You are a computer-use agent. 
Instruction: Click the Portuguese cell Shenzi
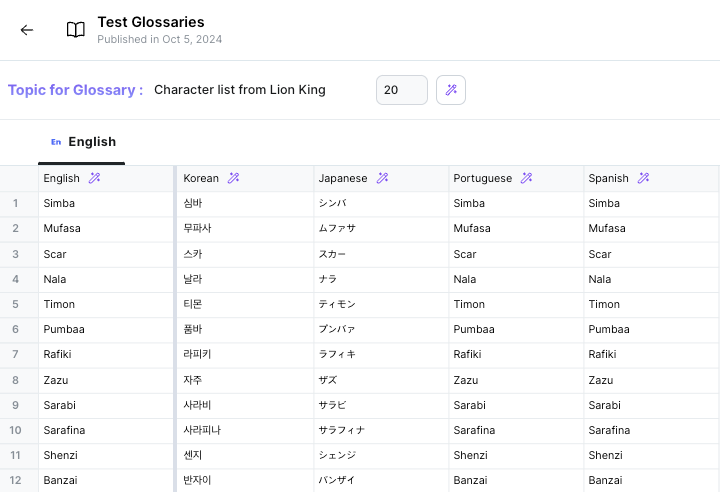[x=516, y=455]
